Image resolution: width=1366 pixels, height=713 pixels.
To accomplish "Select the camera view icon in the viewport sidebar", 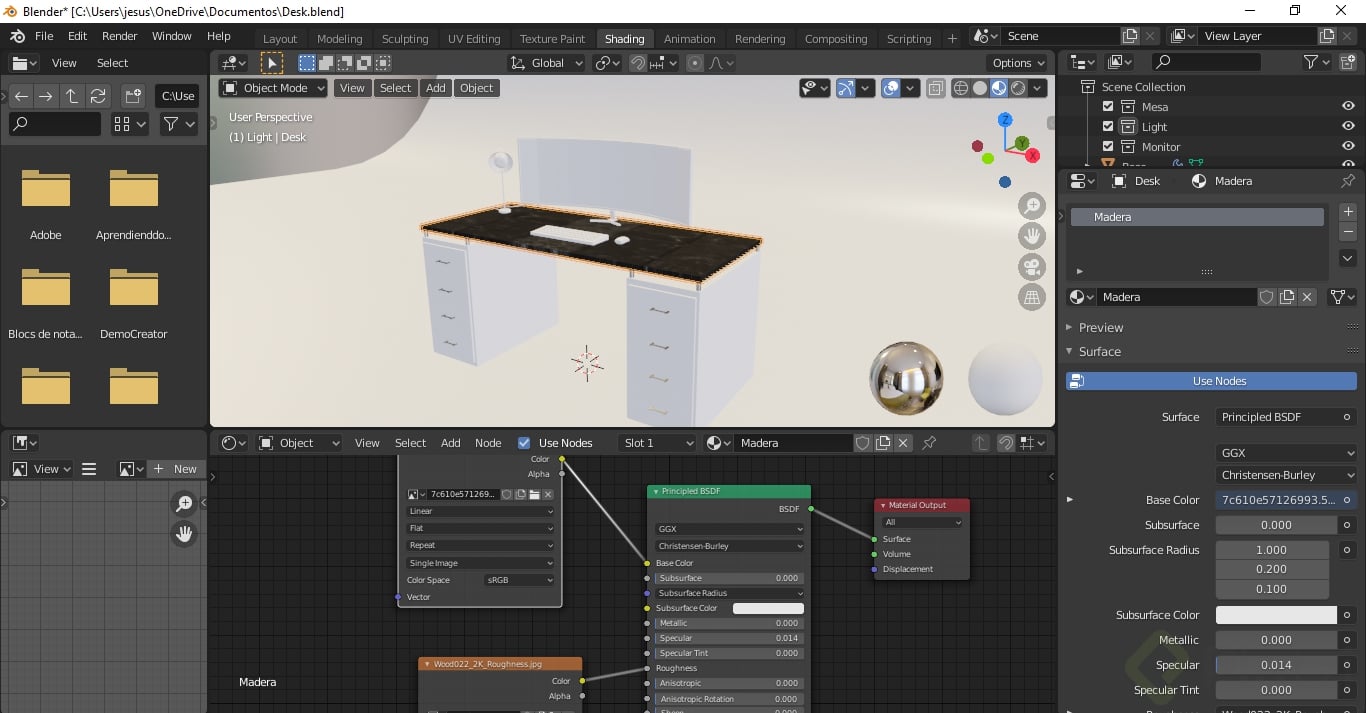I will tap(1031, 265).
